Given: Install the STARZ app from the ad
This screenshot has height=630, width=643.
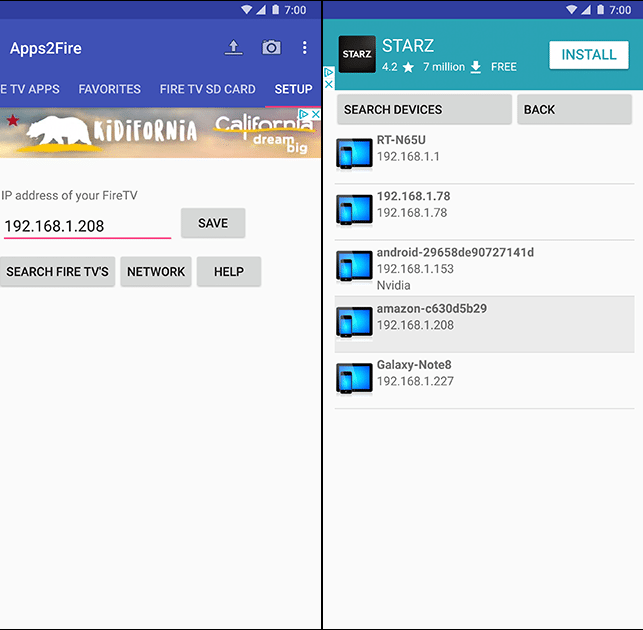Looking at the screenshot, I should click(x=589, y=55).
